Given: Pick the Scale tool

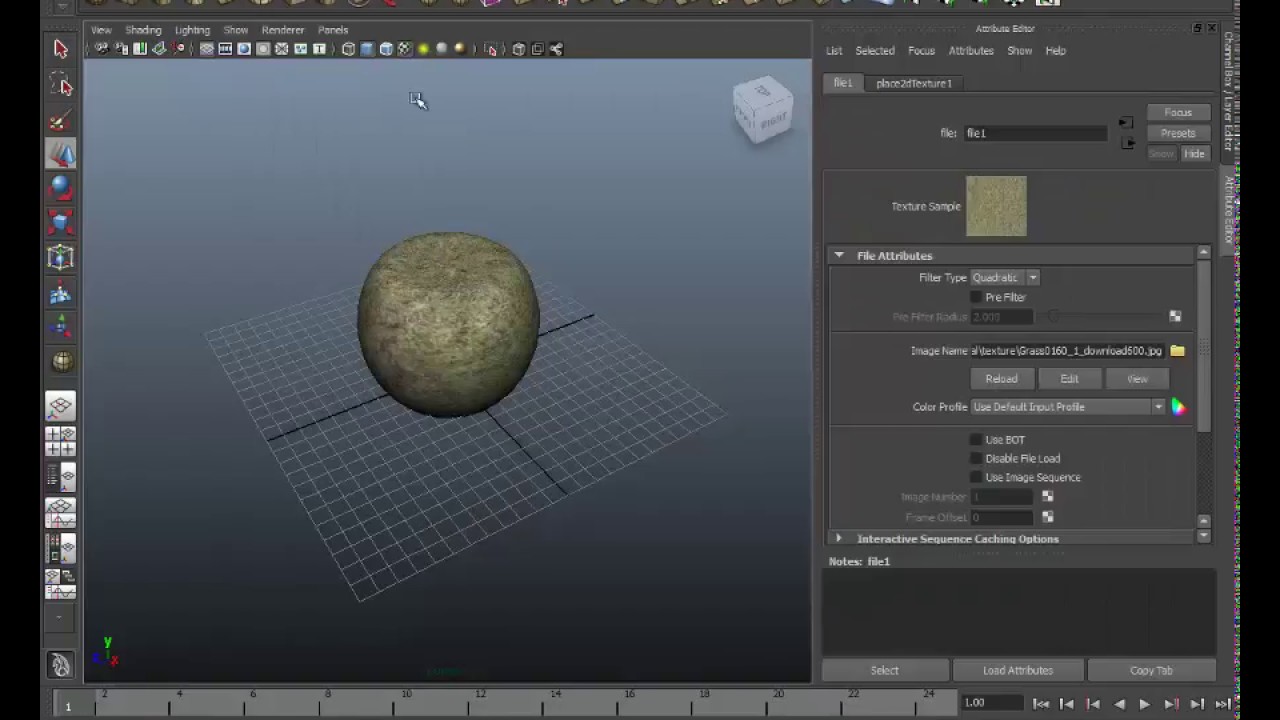Looking at the screenshot, I should [60, 222].
